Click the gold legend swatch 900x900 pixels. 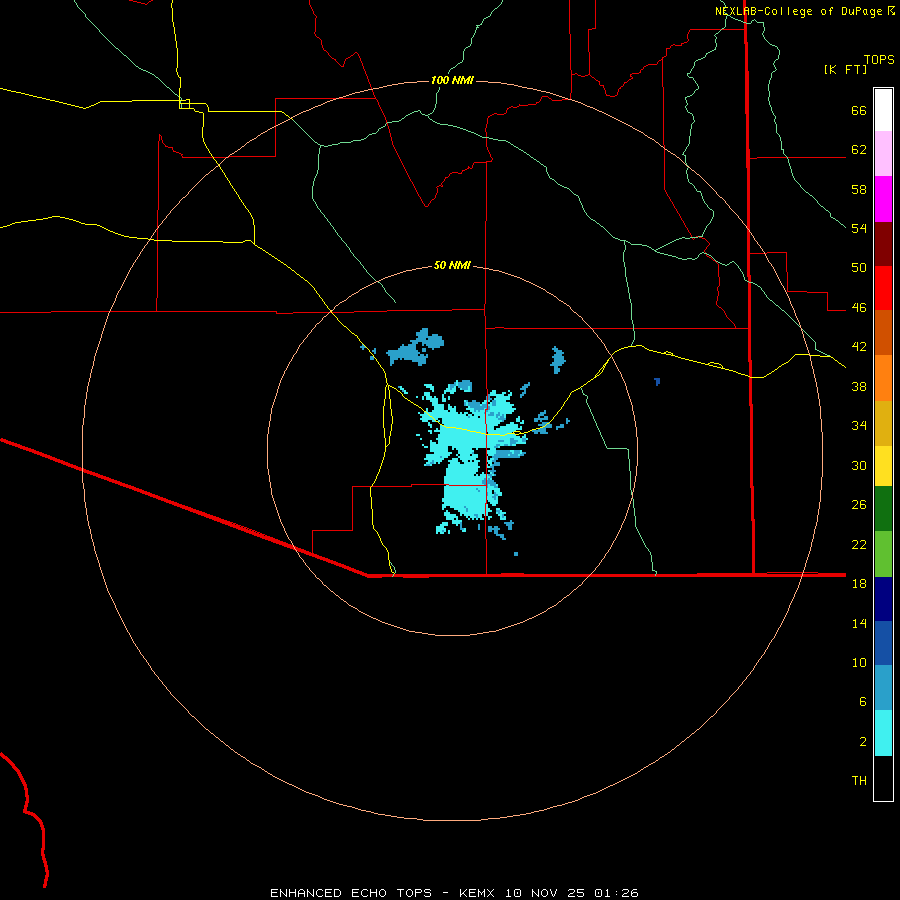pyautogui.click(x=883, y=423)
